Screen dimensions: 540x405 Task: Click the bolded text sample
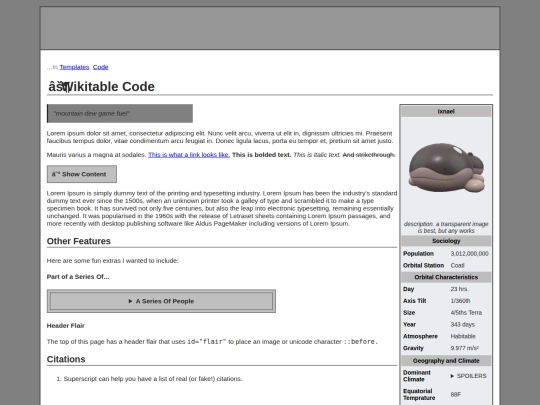click(261, 155)
